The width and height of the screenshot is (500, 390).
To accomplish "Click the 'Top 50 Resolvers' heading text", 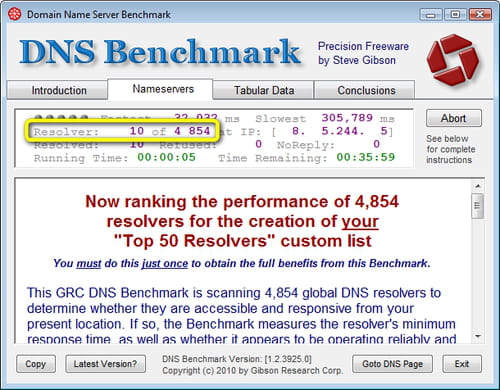I will tap(242, 241).
